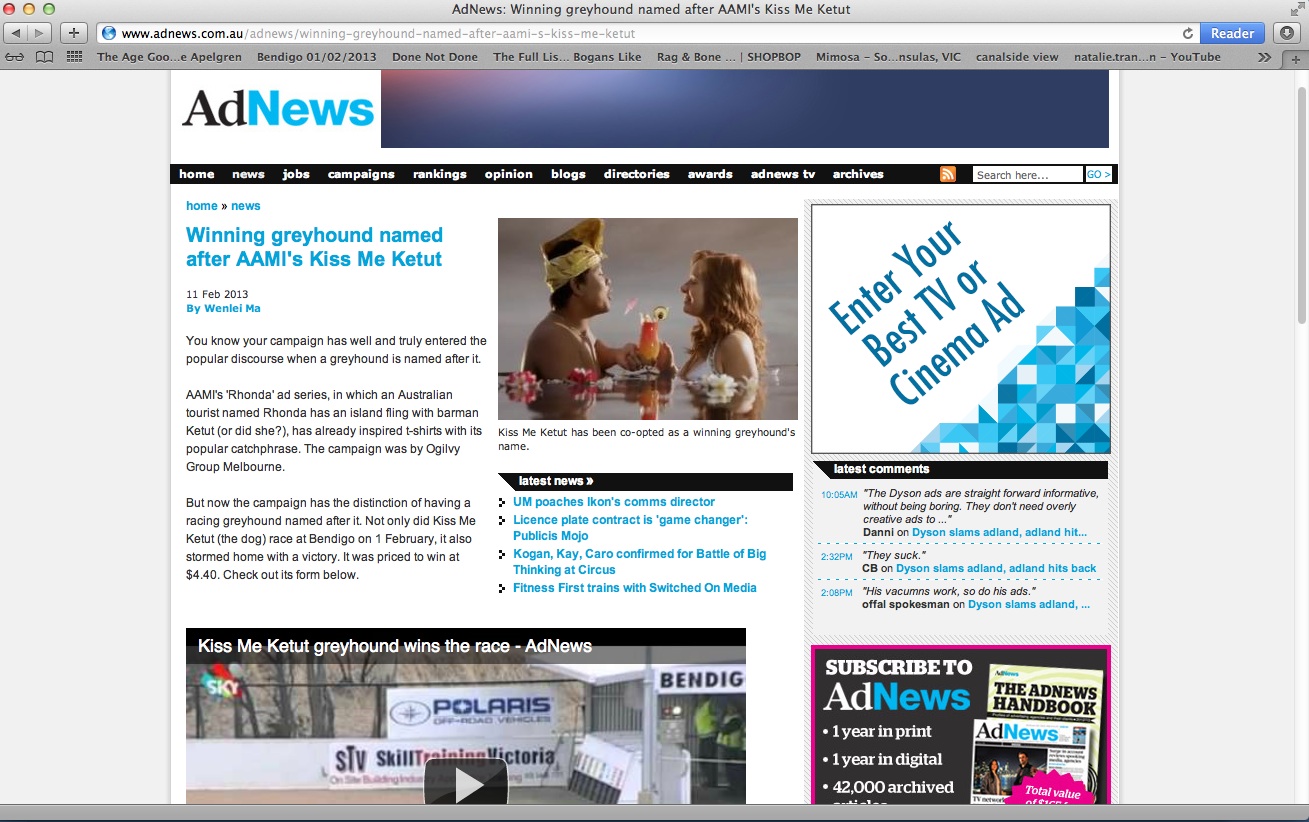The height and width of the screenshot is (822, 1309).
Task: Play the Kiss Me Ketut greyhound video
Action: point(466,784)
